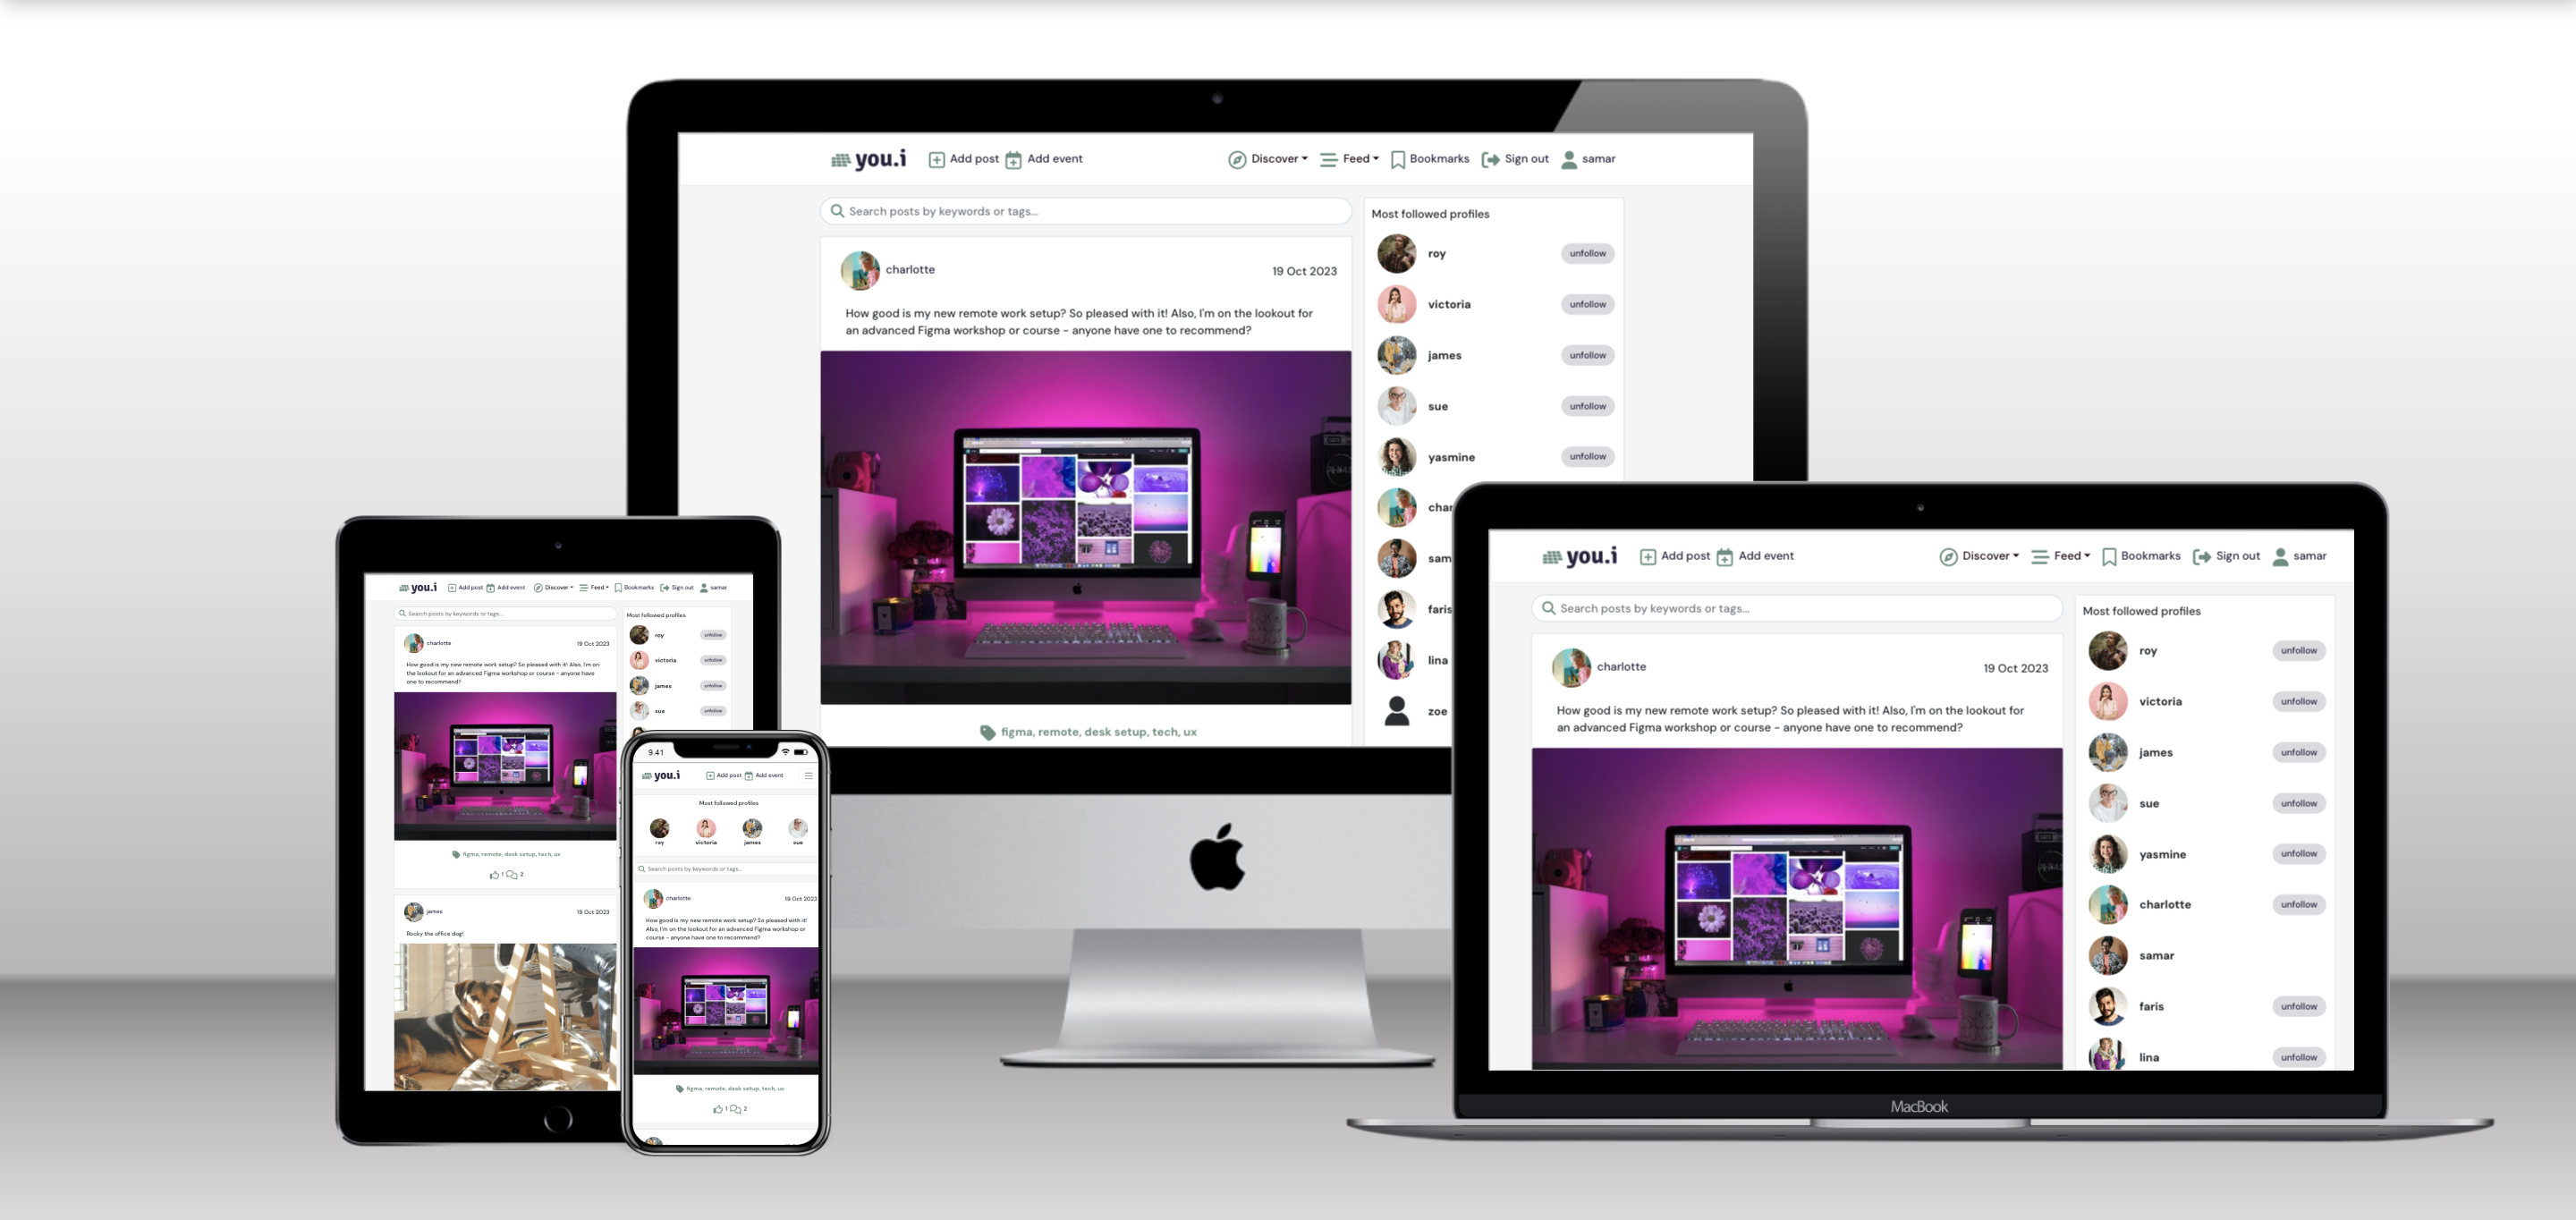This screenshot has height=1220, width=2576.
Task: Click the Add post icon
Action: click(x=933, y=157)
